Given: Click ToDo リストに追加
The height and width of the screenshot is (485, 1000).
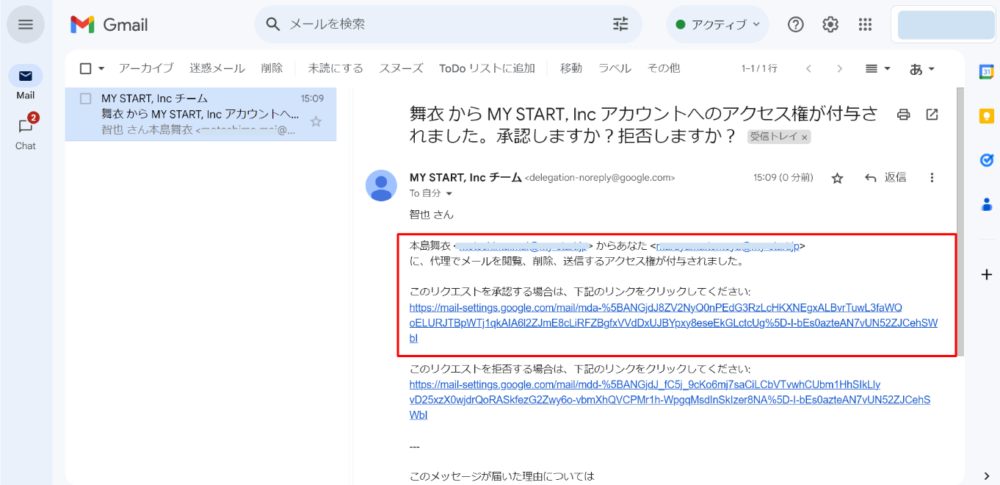Looking at the screenshot, I should 487,68.
